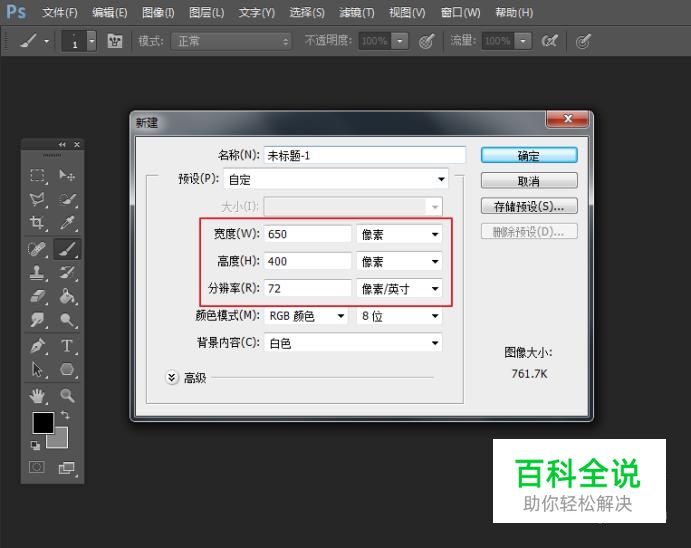Image resolution: width=691 pixels, height=548 pixels.
Task: Click the name field 未标题-1
Action: (364, 155)
